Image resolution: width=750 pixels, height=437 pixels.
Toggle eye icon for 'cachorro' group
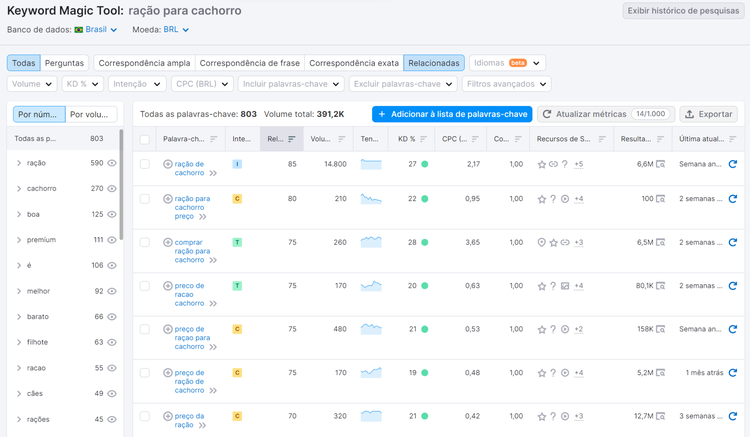coord(112,188)
